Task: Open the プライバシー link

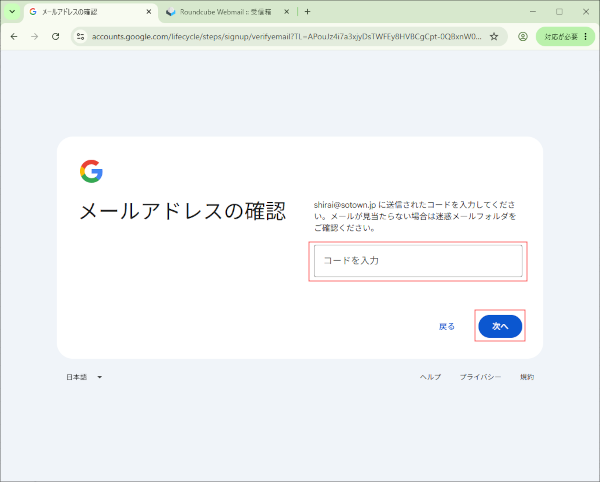Action: click(480, 377)
